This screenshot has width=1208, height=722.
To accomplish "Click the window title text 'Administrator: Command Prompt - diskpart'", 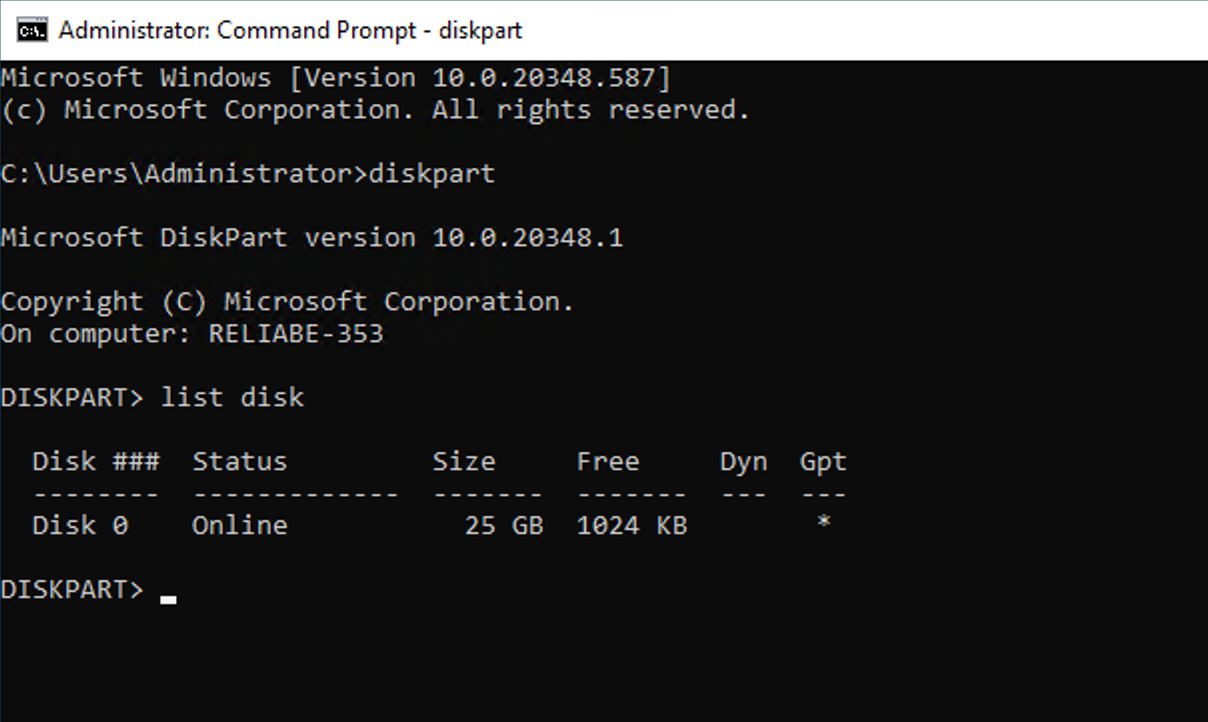I will pos(290,30).
